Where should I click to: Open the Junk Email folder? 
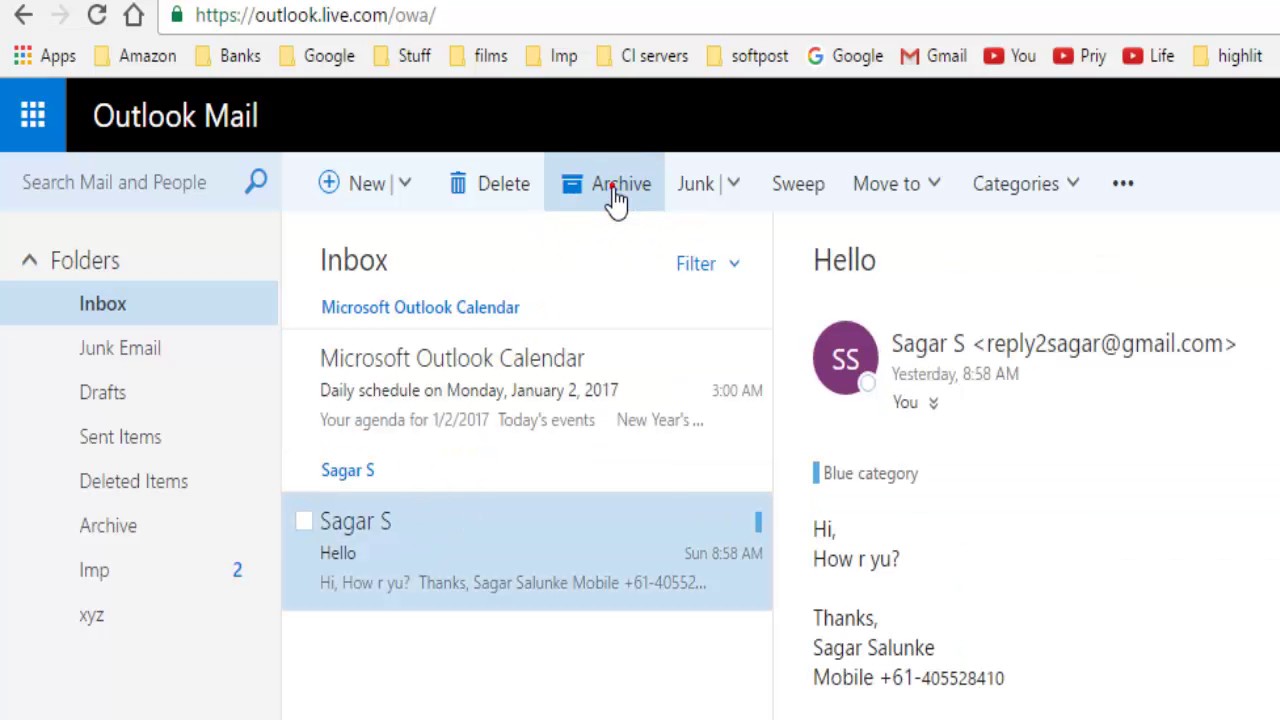point(120,348)
